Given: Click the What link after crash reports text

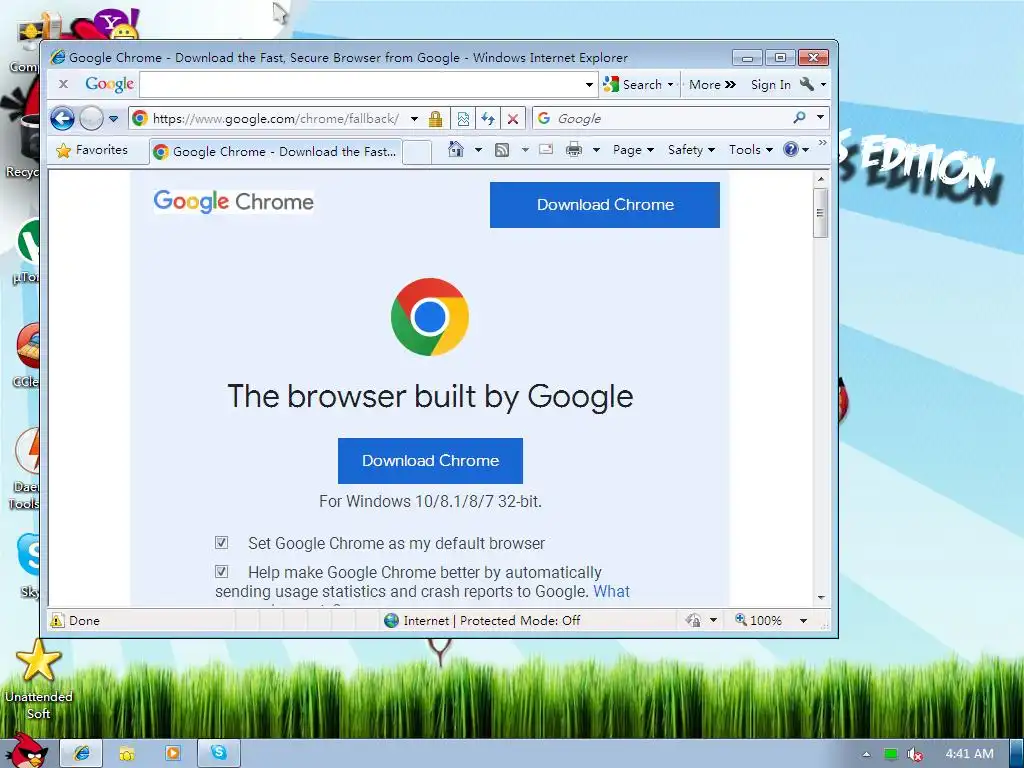Looking at the screenshot, I should click(611, 592).
